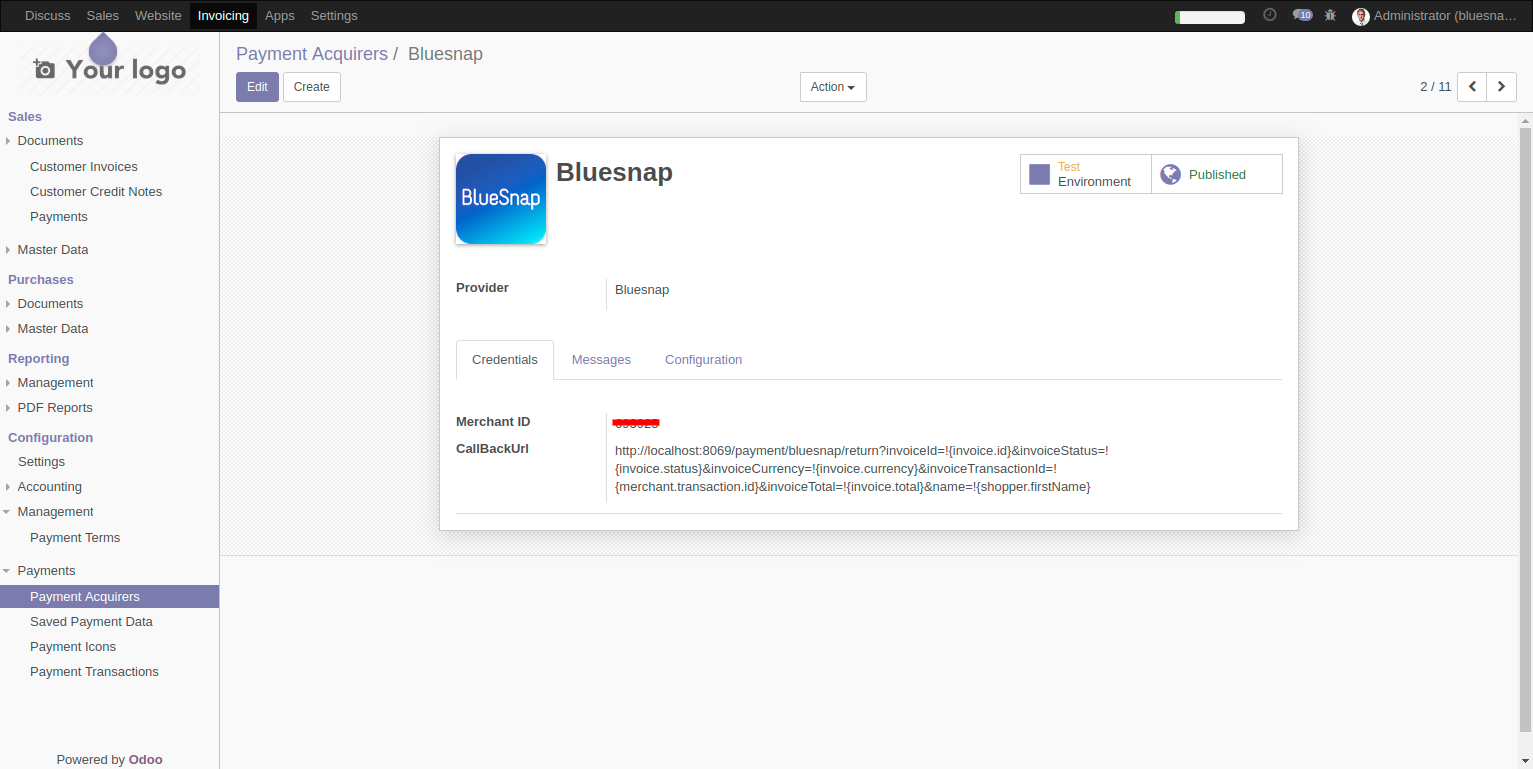Open the conversations message icon

tap(1302, 15)
